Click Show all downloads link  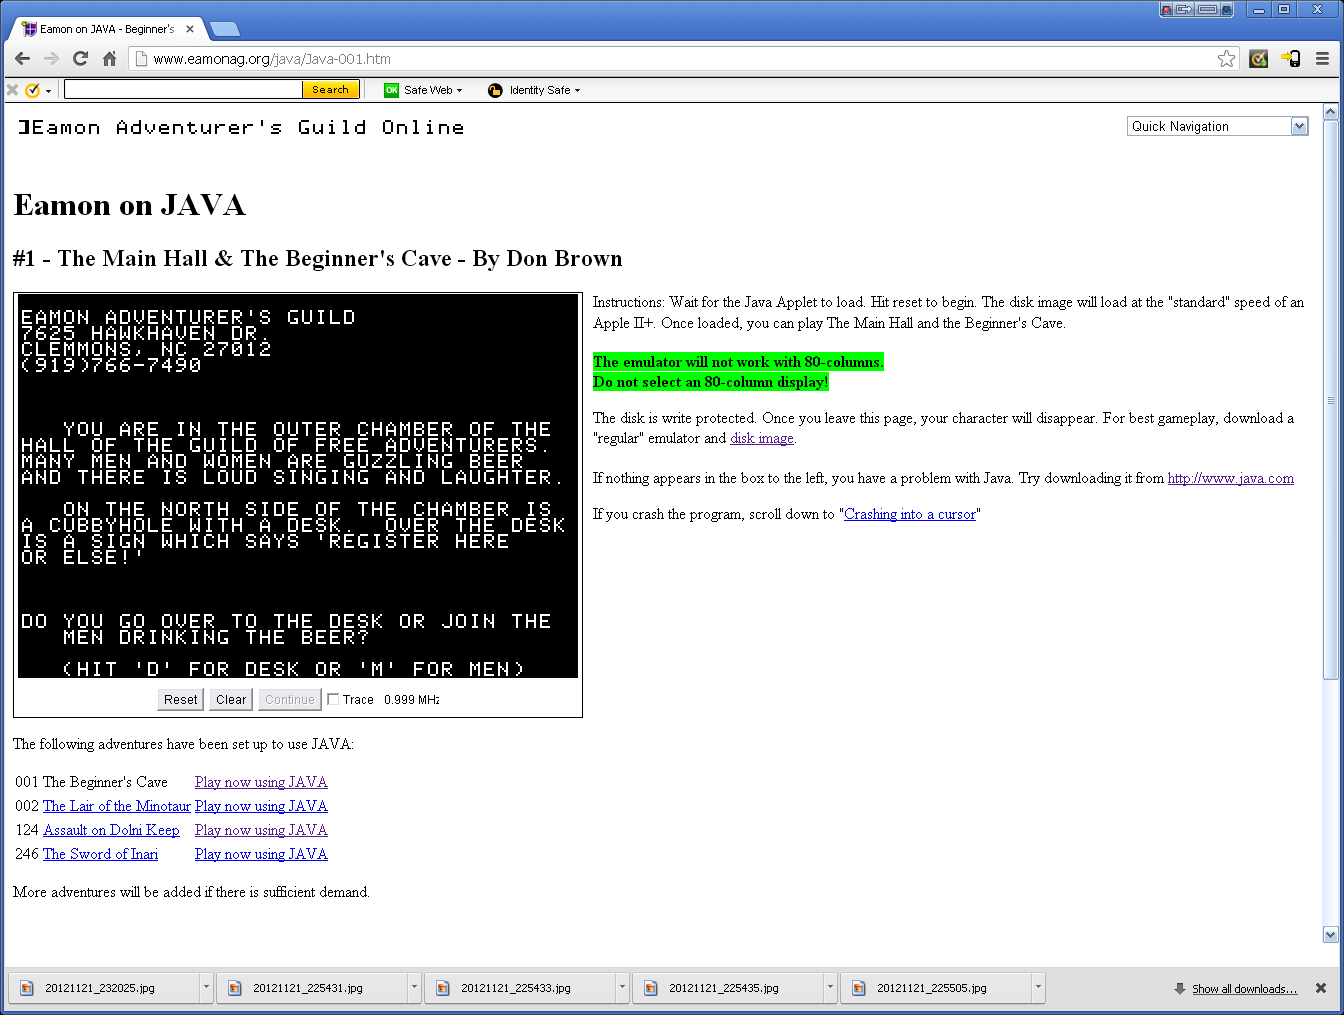pos(1244,989)
